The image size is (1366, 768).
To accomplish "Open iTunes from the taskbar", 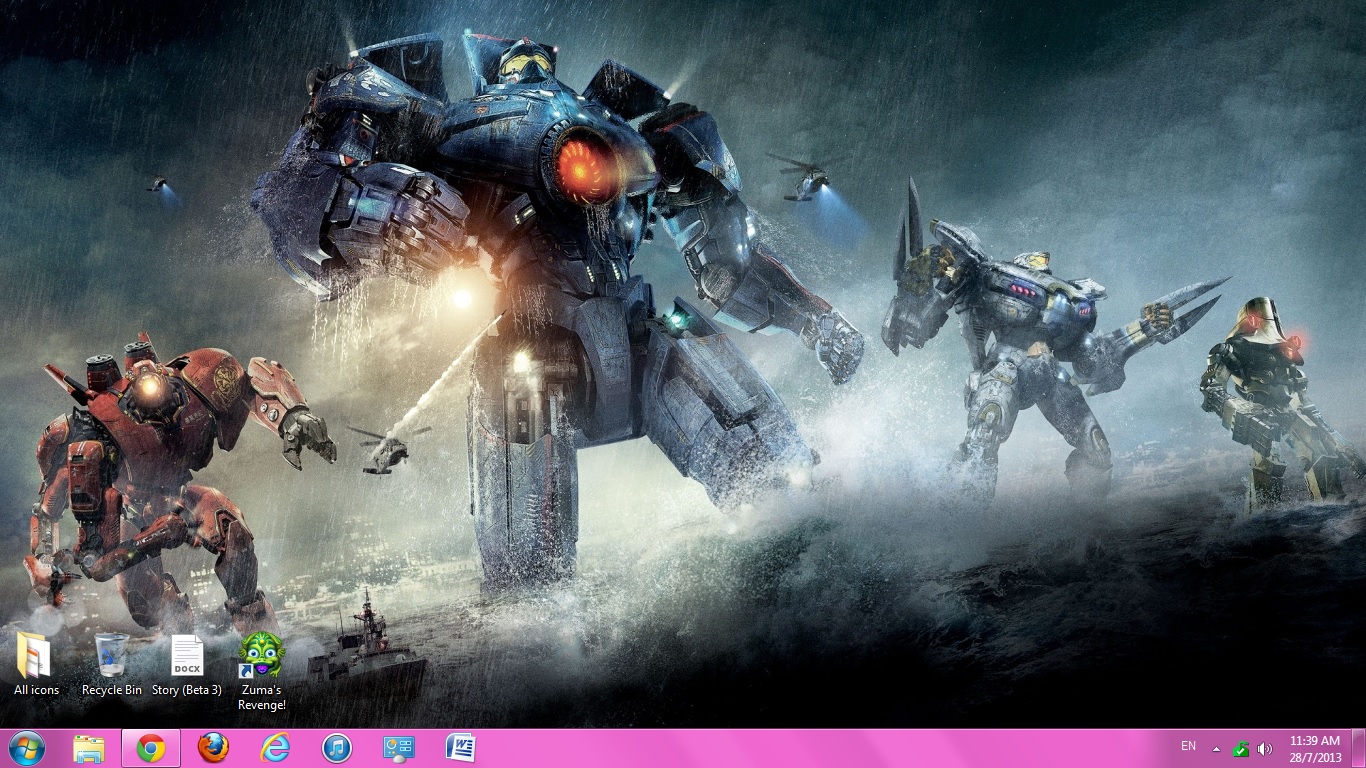I will click(337, 748).
